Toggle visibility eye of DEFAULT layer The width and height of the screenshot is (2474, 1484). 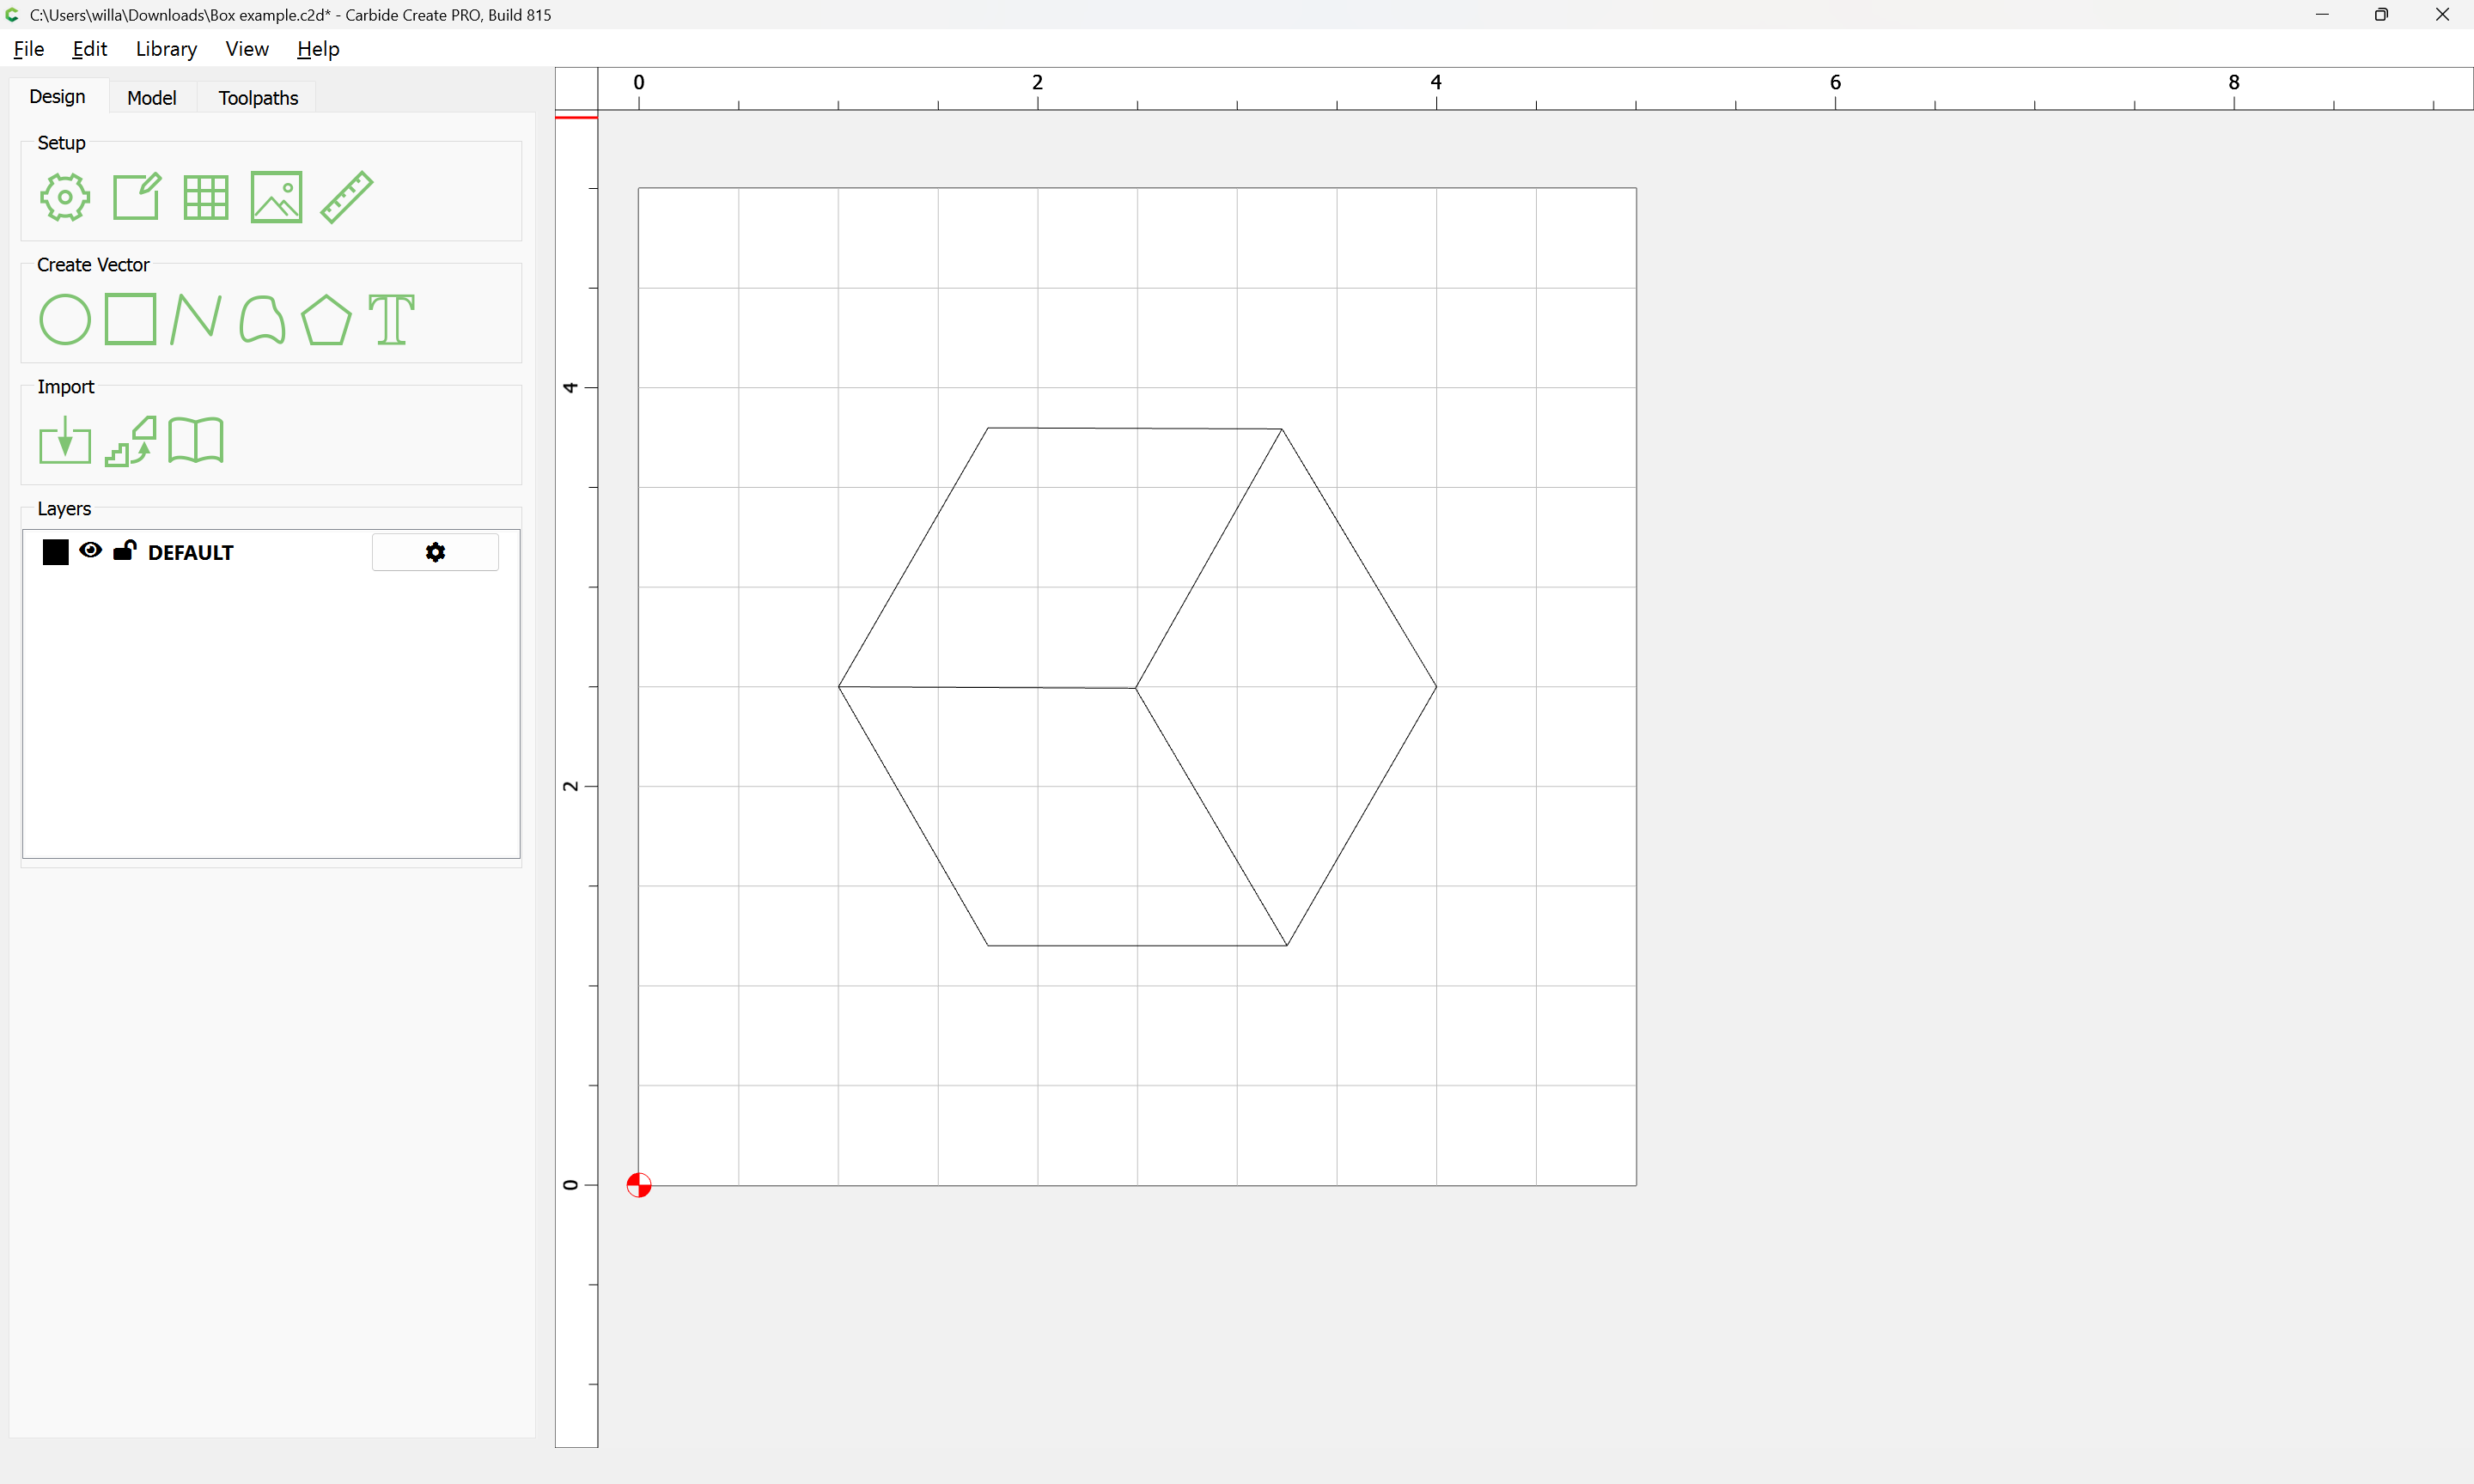click(x=90, y=550)
